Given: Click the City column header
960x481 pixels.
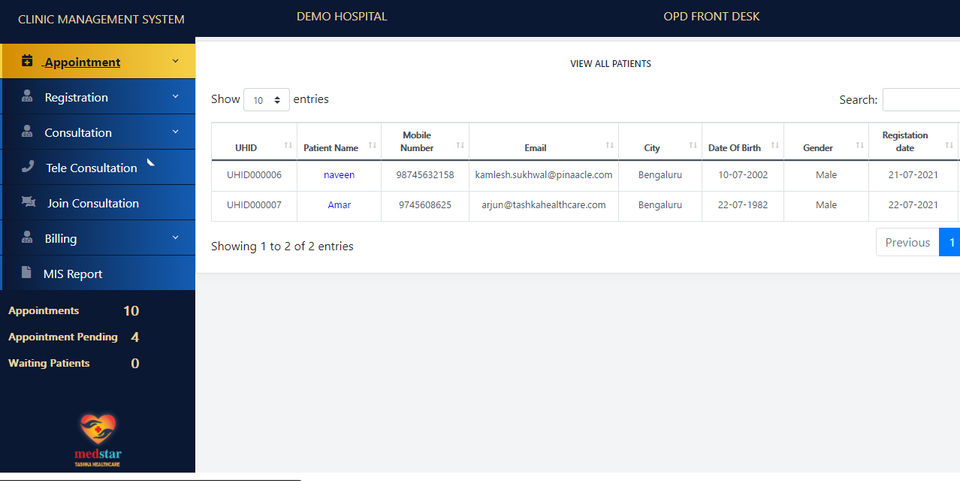Looking at the screenshot, I should click(x=660, y=141).
